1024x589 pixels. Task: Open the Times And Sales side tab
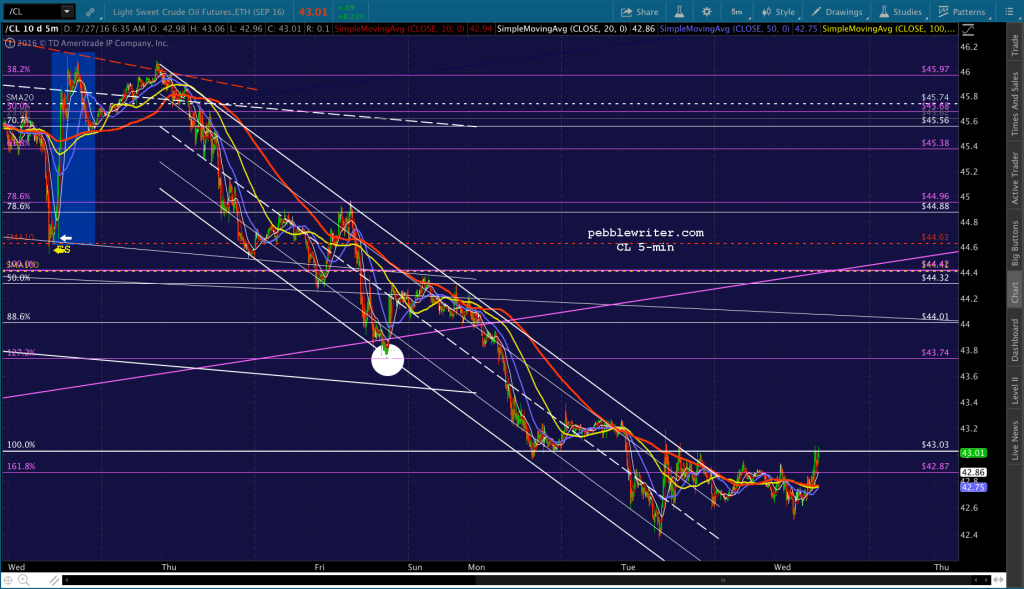tap(1015, 104)
